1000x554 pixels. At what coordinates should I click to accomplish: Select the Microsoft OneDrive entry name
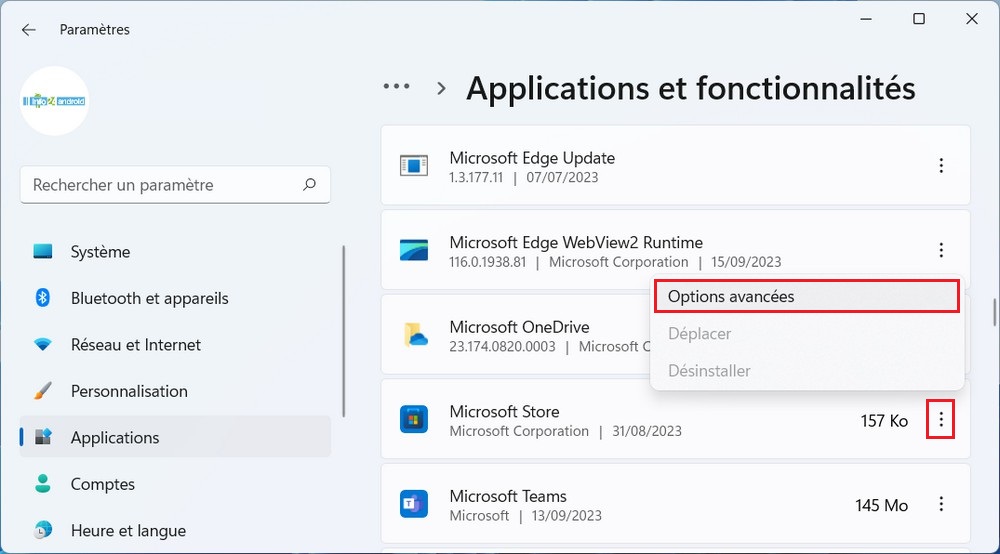coord(519,327)
